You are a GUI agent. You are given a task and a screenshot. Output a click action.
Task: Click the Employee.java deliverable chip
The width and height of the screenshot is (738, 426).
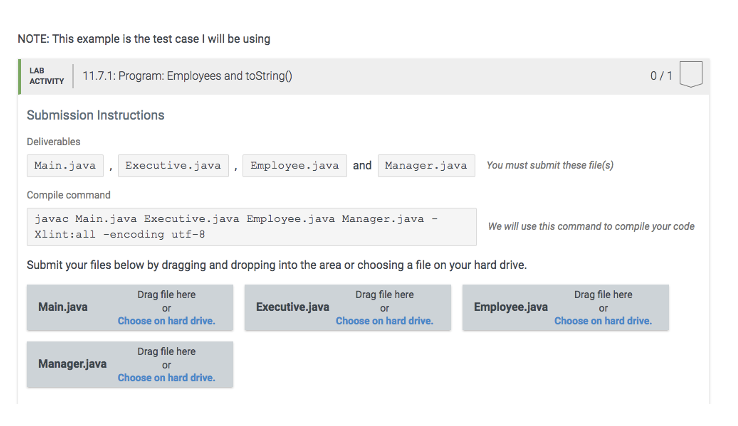pyautogui.click(x=295, y=165)
